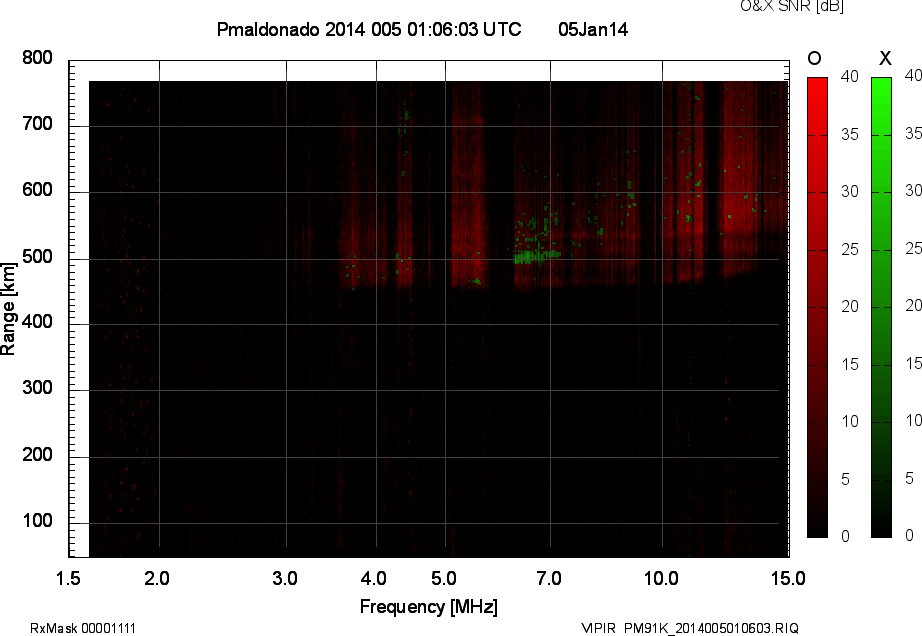The height and width of the screenshot is (636, 922).
Task: Click the 100 tick on the range axis
Action: point(37,522)
